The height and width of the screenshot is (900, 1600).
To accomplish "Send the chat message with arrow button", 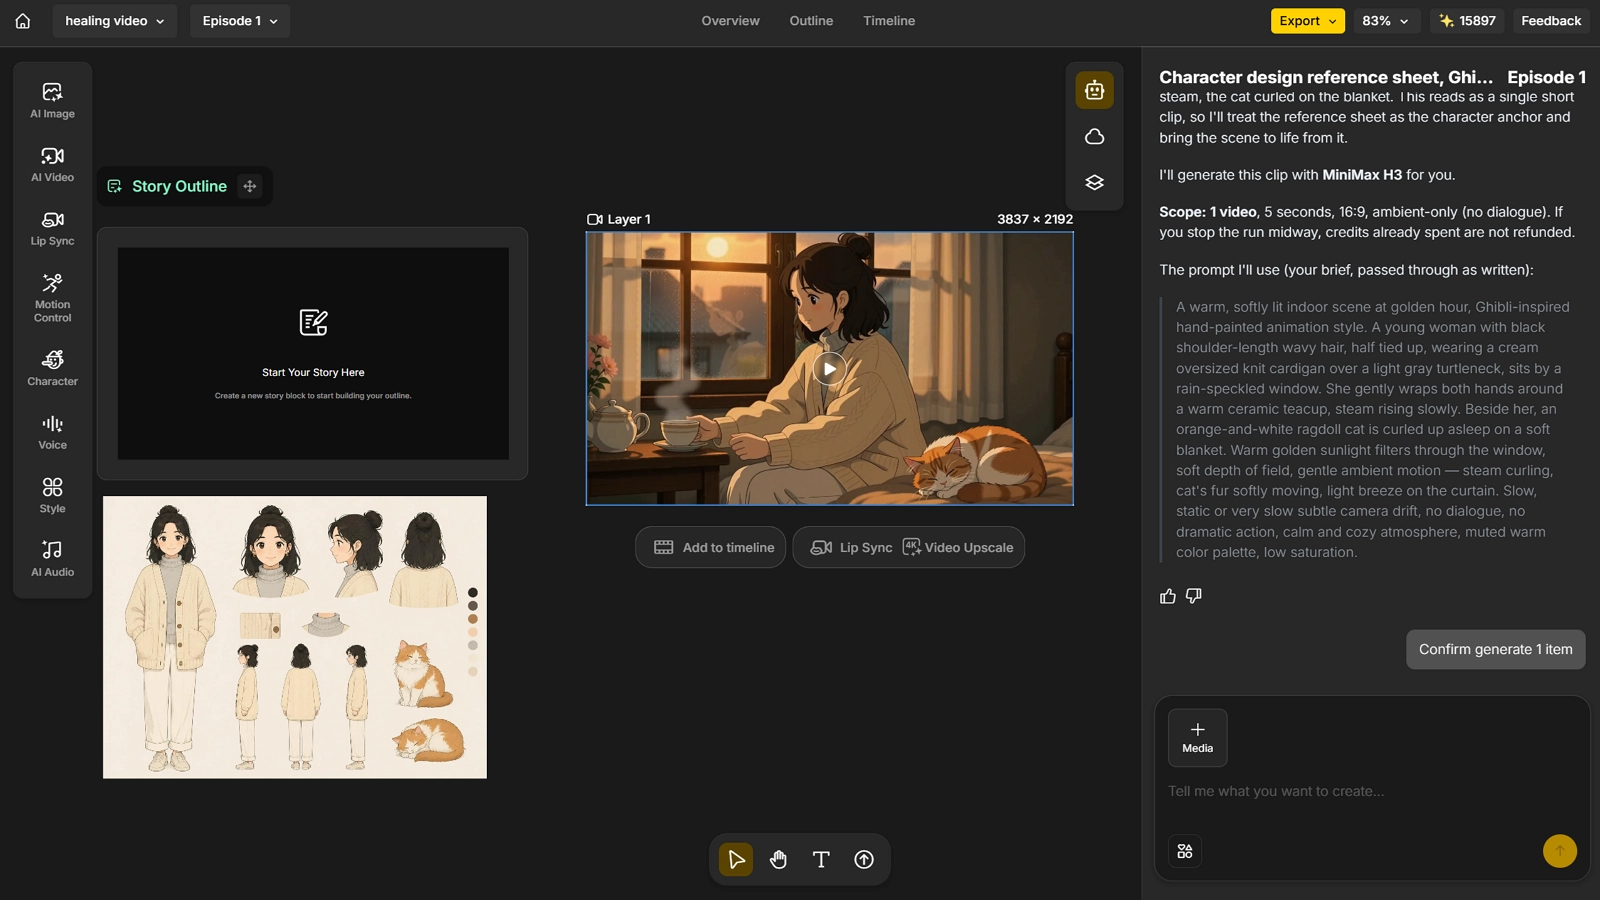I will click(x=1559, y=851).
